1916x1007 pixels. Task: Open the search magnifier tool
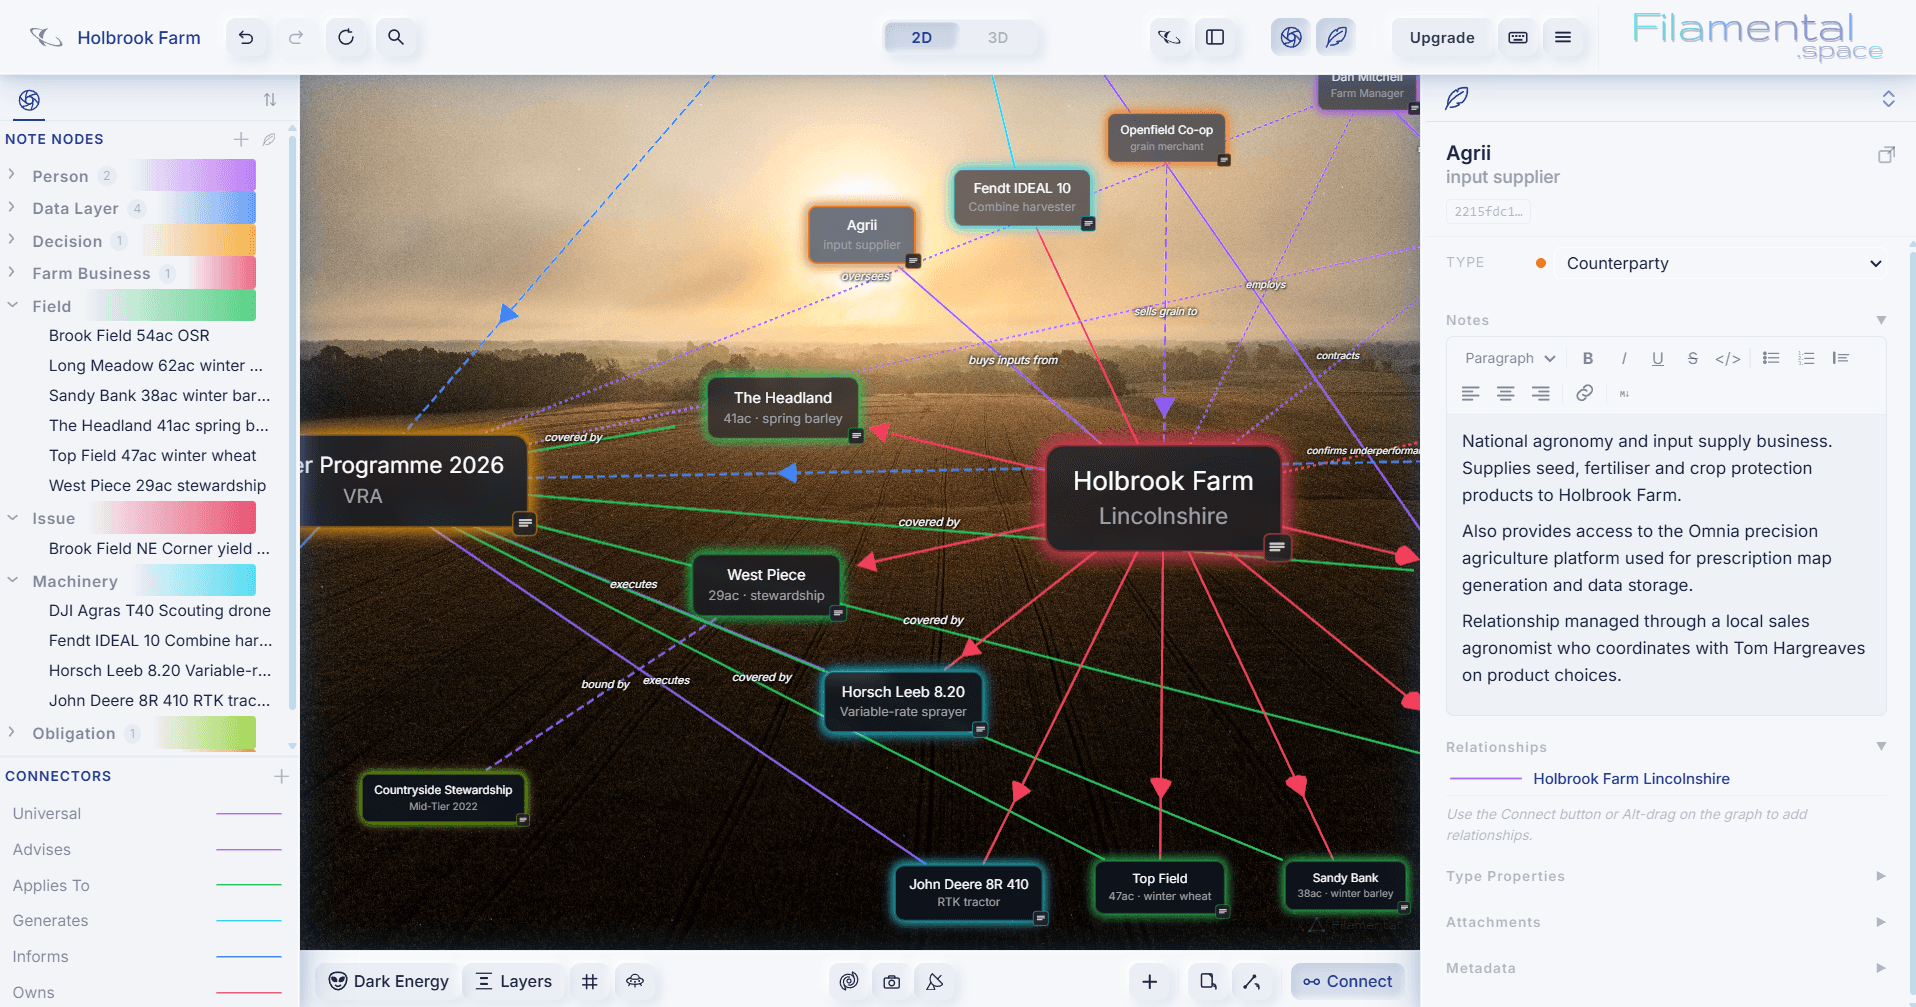[x=396, y=38]
